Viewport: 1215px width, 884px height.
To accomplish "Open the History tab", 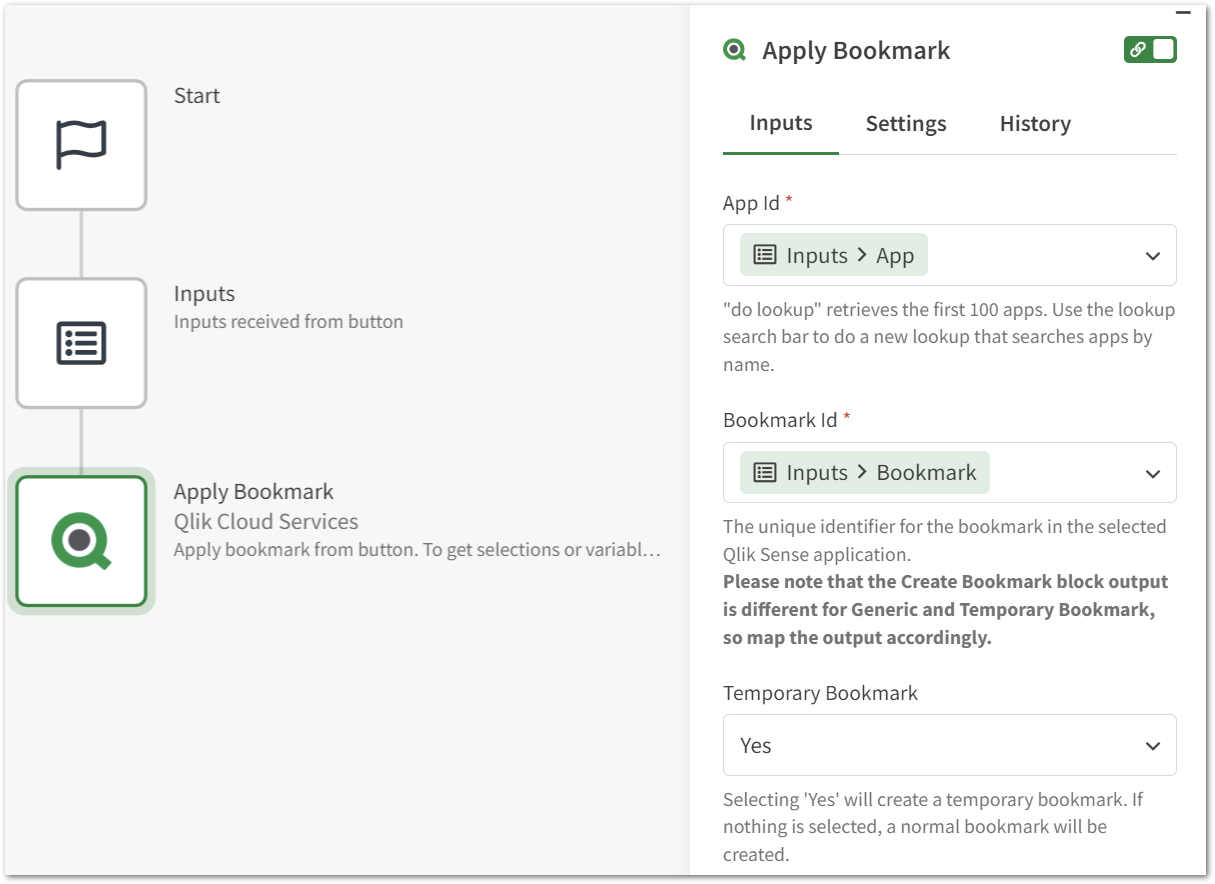I will [x=1035, y=123].
